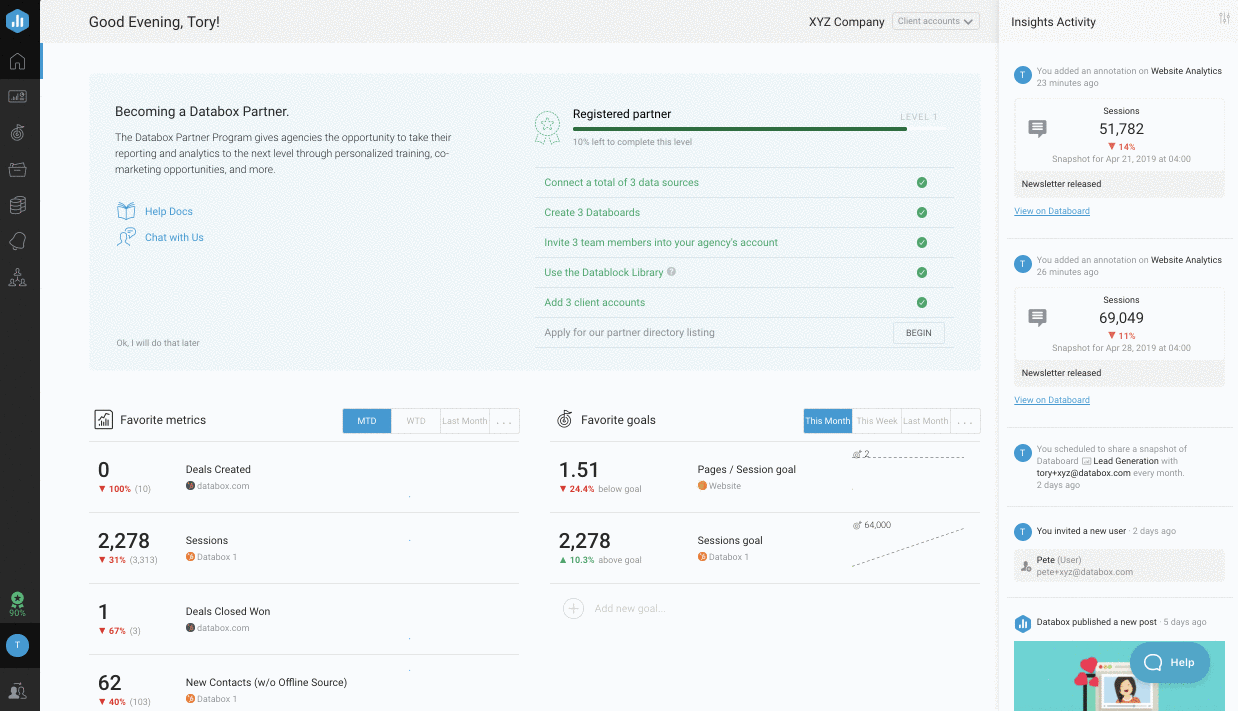Open the account management icon at sidebar bottom
This screenshot has width=1238, height=711.
click(x=17, y=690)
